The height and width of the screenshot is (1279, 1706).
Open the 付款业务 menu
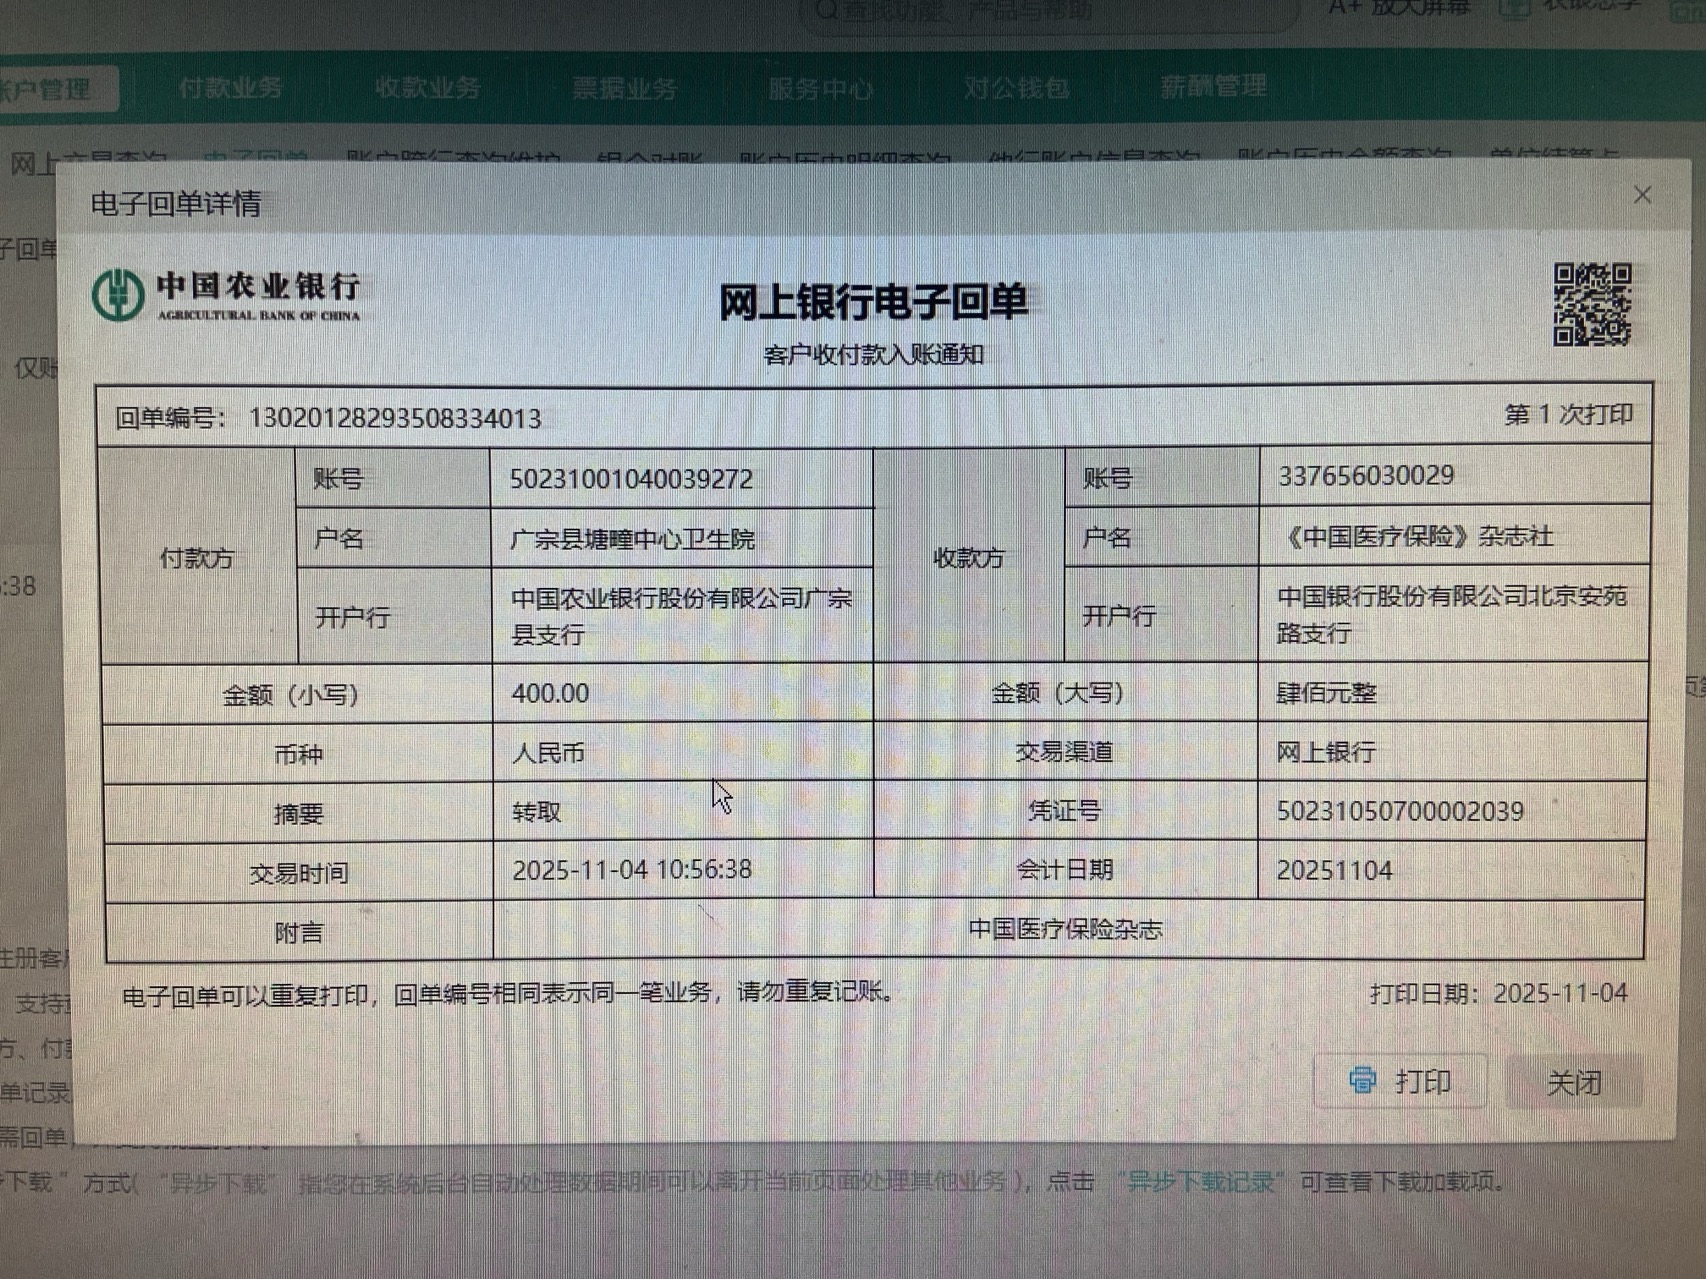pyautogui.click(x=231, y=88)
